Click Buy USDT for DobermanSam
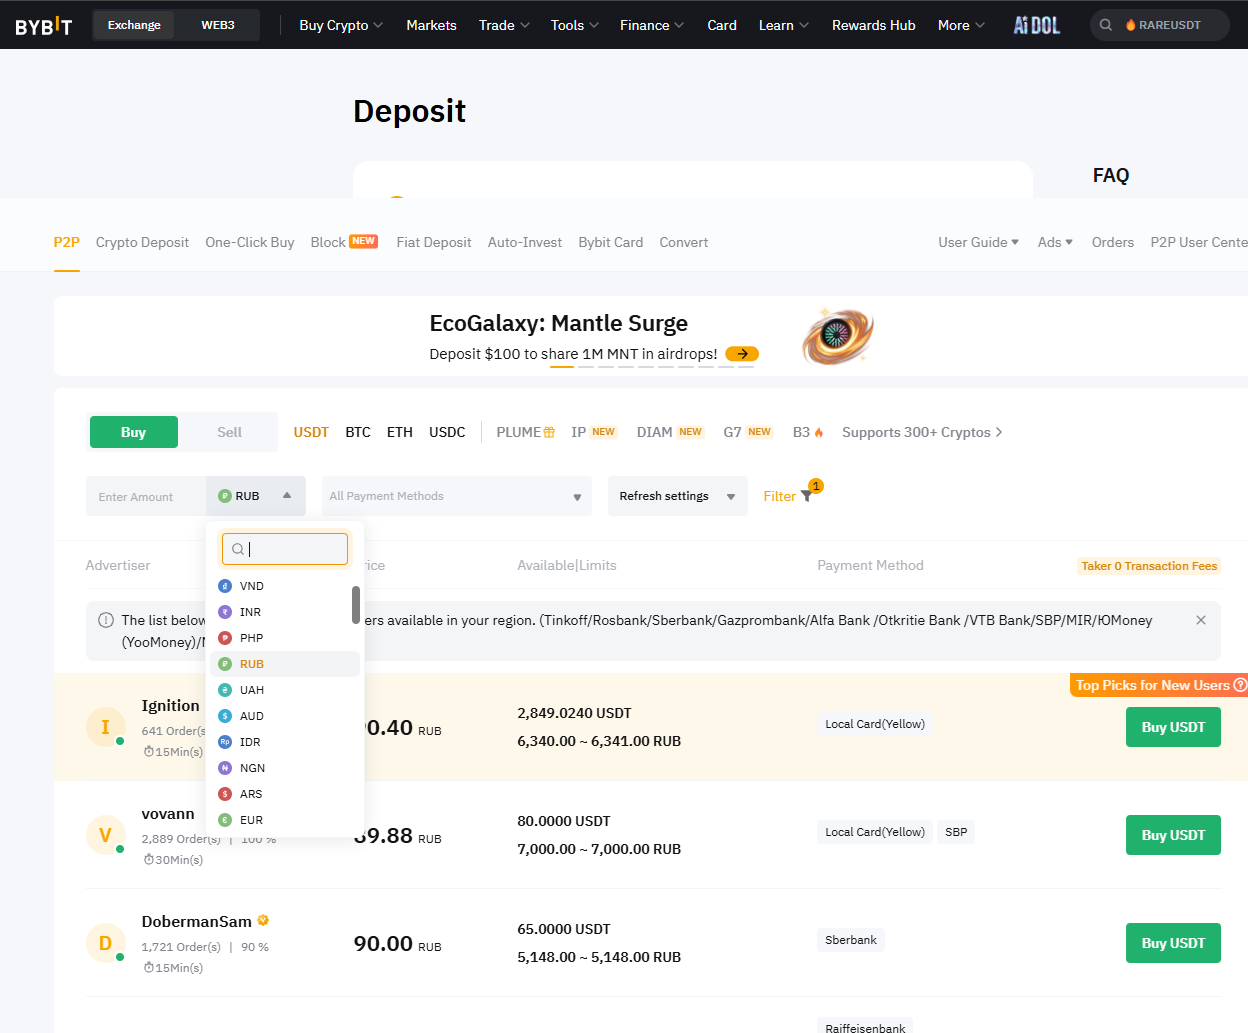The image size is (1248, 1033). (x=1173, y=943)
